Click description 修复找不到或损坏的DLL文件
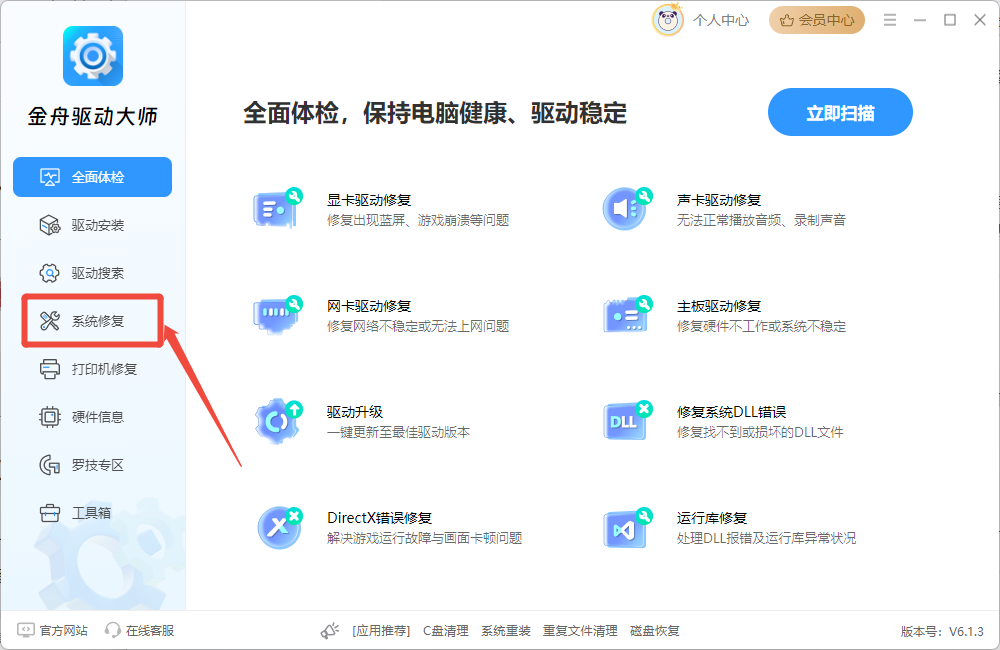The image size is (1000, 650). 760,432
